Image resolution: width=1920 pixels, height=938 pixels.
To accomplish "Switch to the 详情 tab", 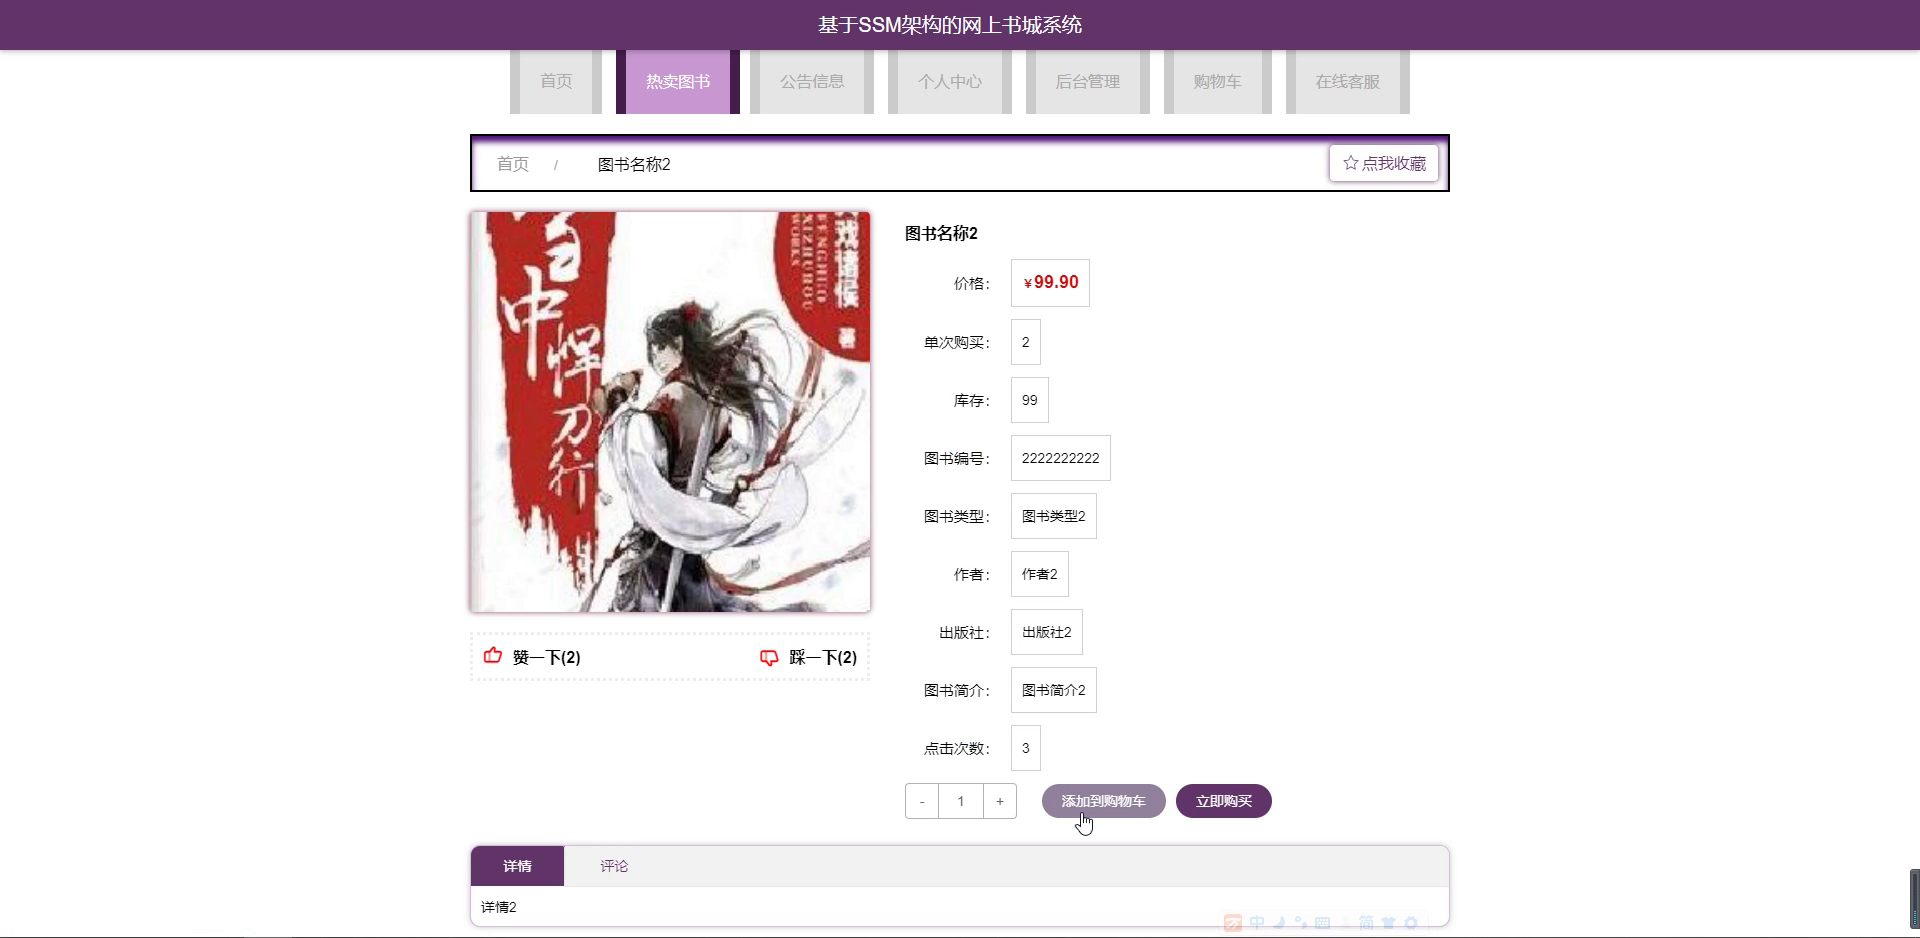I will (x=517, y=866).
